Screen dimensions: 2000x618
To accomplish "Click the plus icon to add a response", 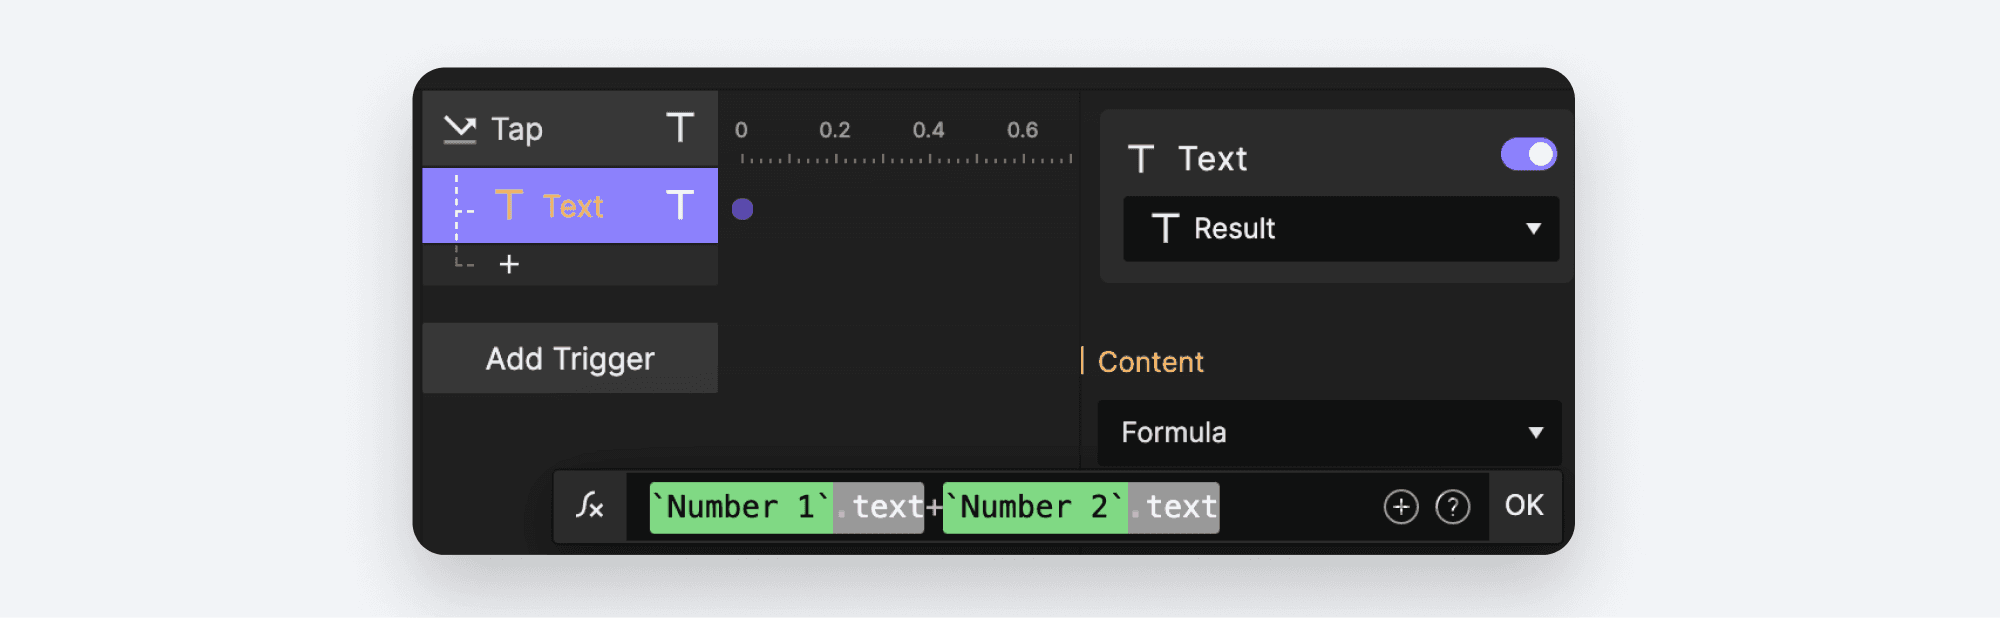I will pyautogui.click(x=510, y=263).
